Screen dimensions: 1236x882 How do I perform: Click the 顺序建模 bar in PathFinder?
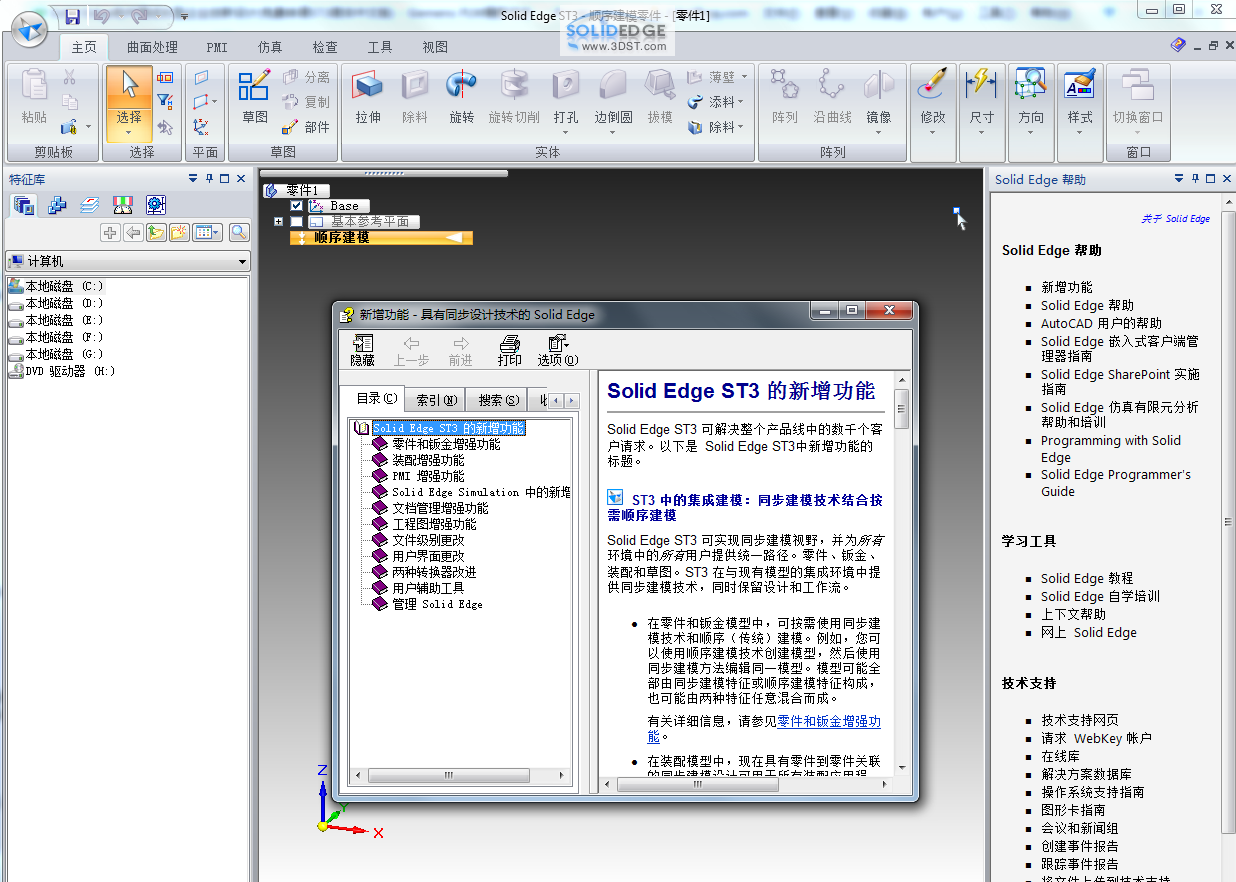381,238
